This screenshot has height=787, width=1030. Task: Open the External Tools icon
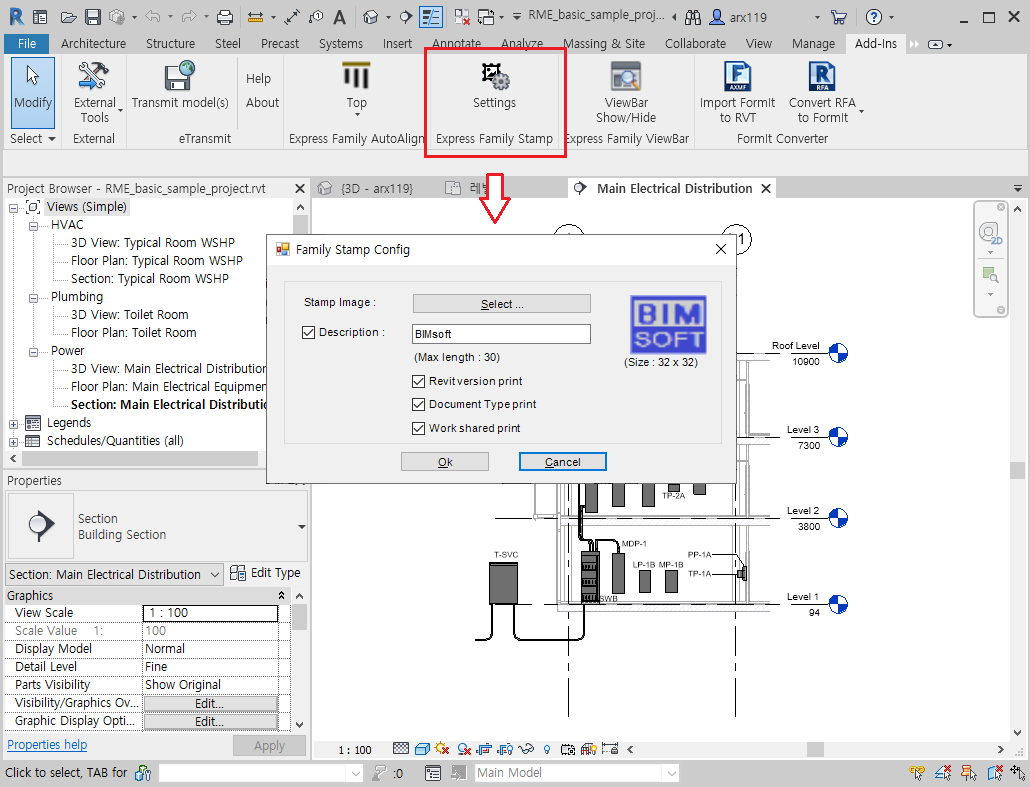pos(95,78)
